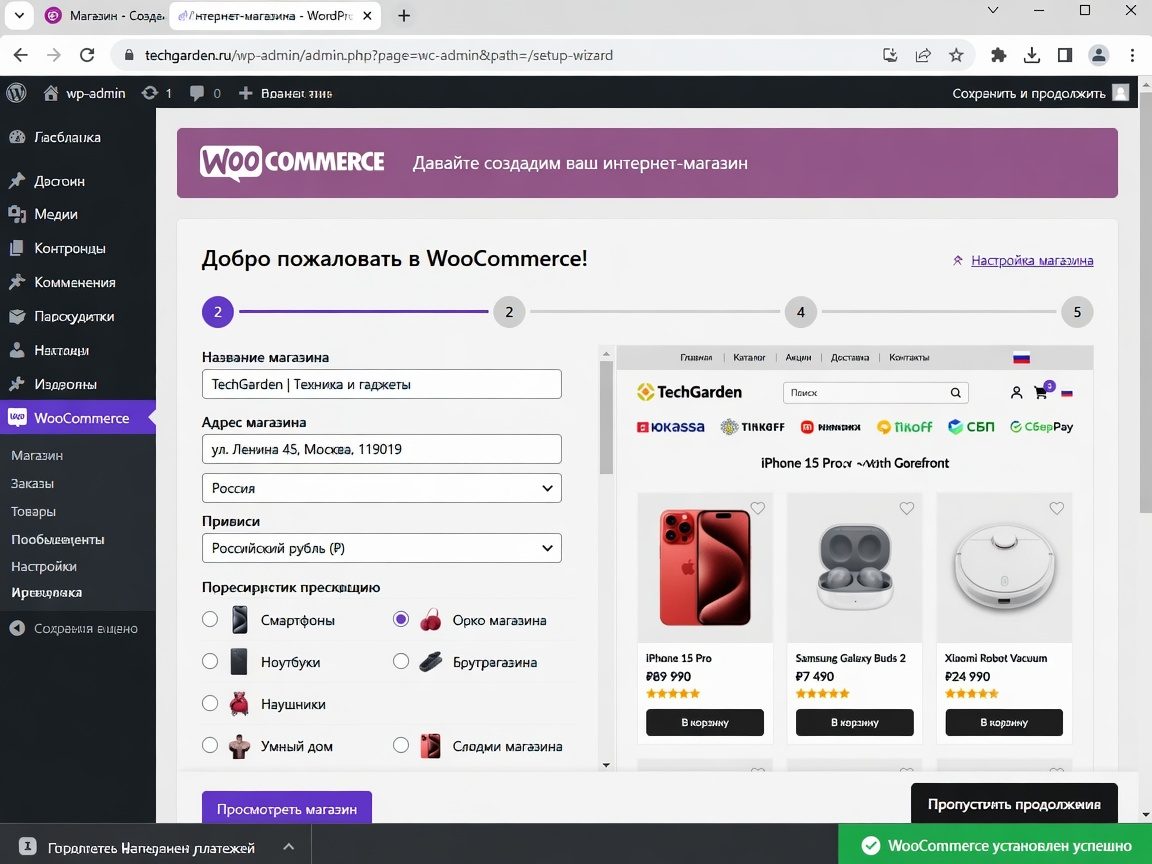Click the updates refresh icon
This screenshot has height=864, width=1152.
click(150, 93)
